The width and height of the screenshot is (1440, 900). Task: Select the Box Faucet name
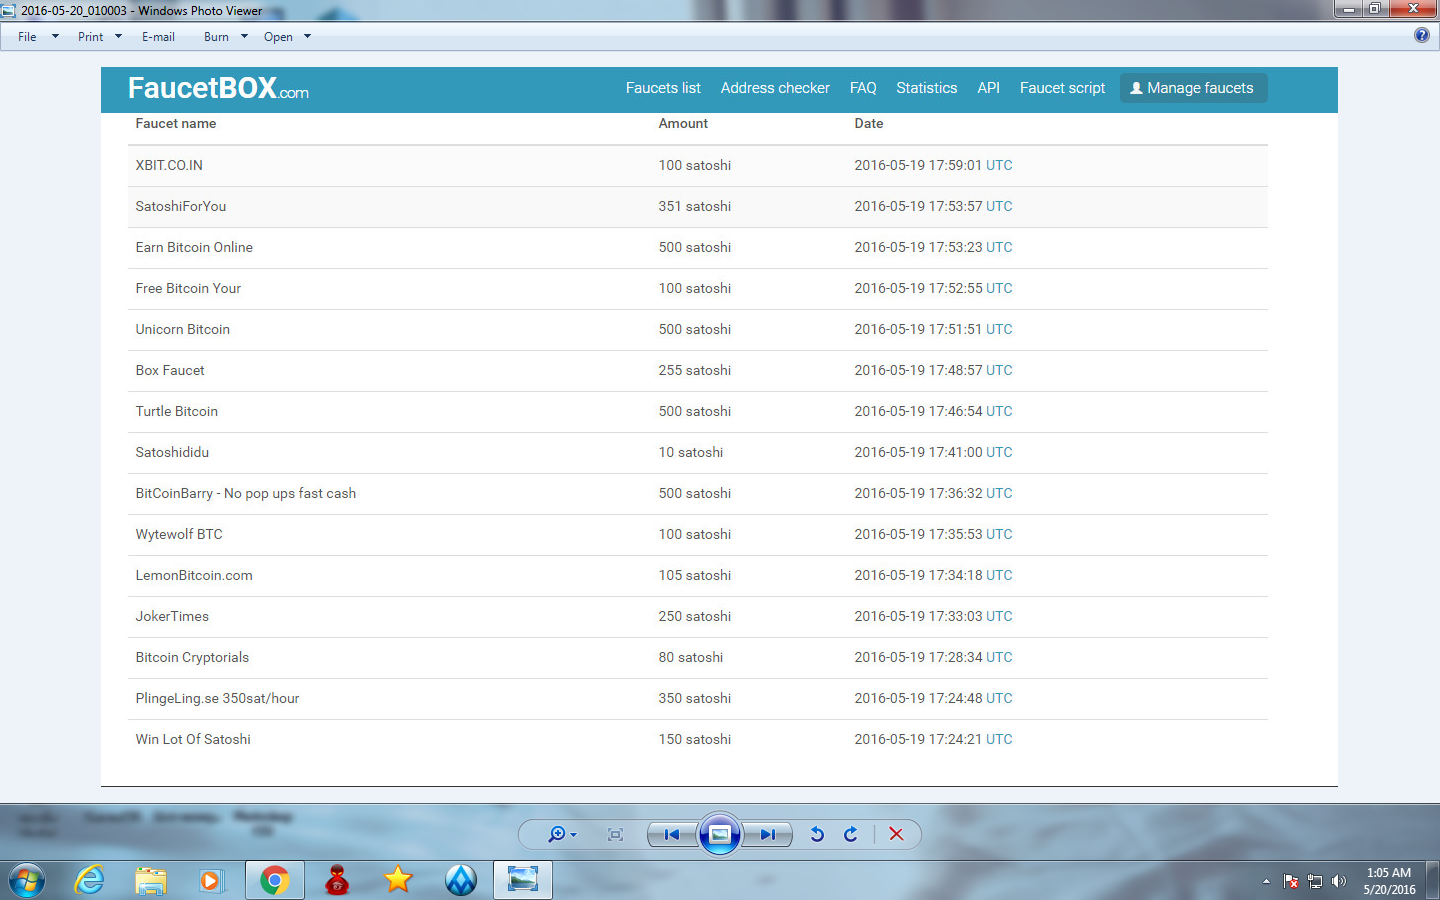point(170,370)
